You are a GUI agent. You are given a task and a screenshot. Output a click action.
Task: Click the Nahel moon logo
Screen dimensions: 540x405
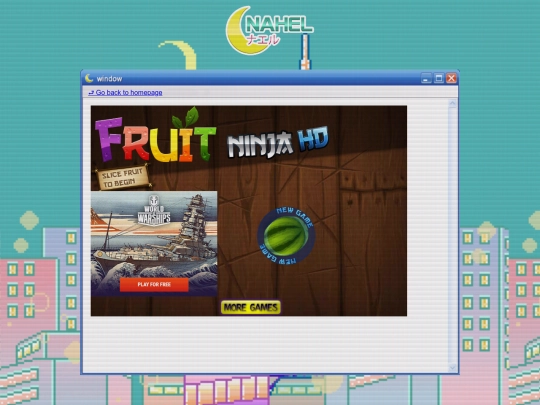[269, 30]
